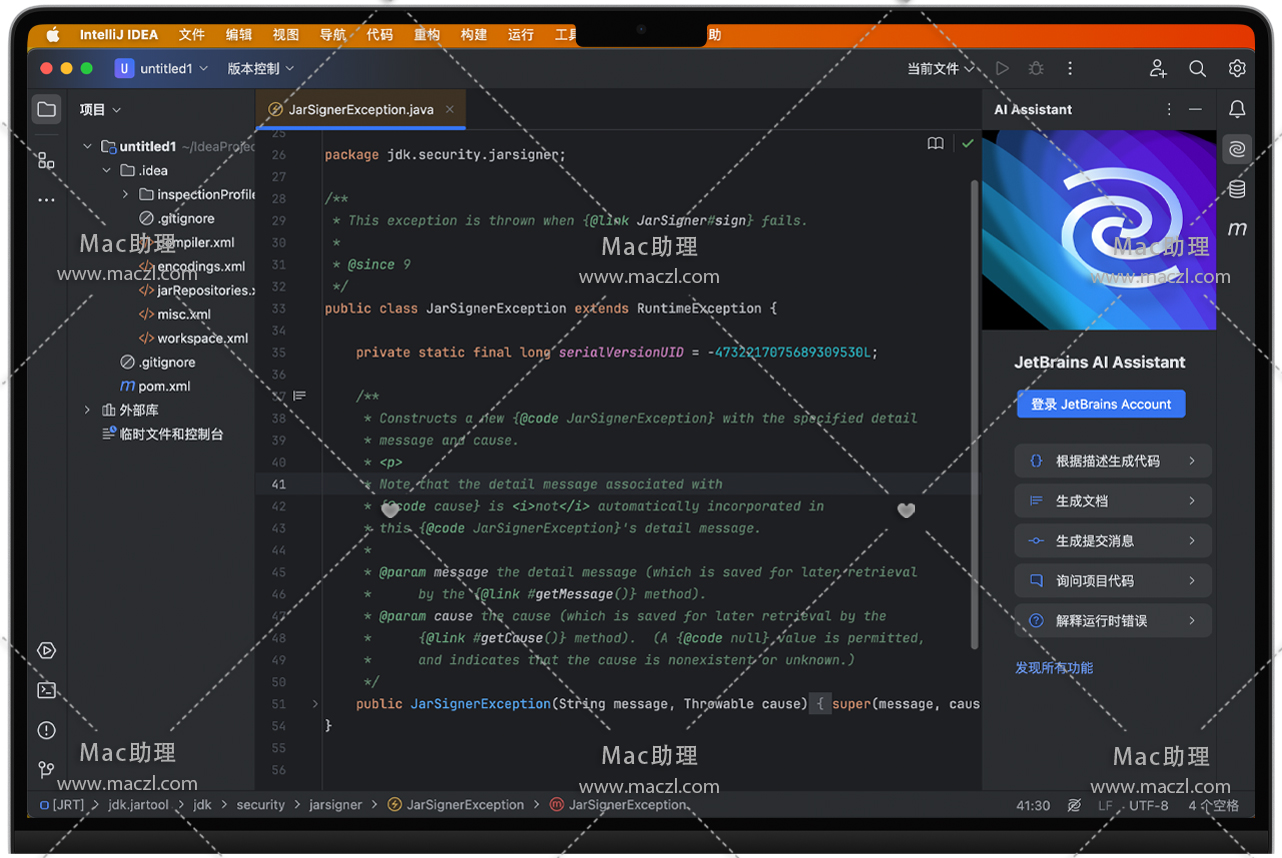Toggle Reader Mode book icon in editor

point(935,144)
